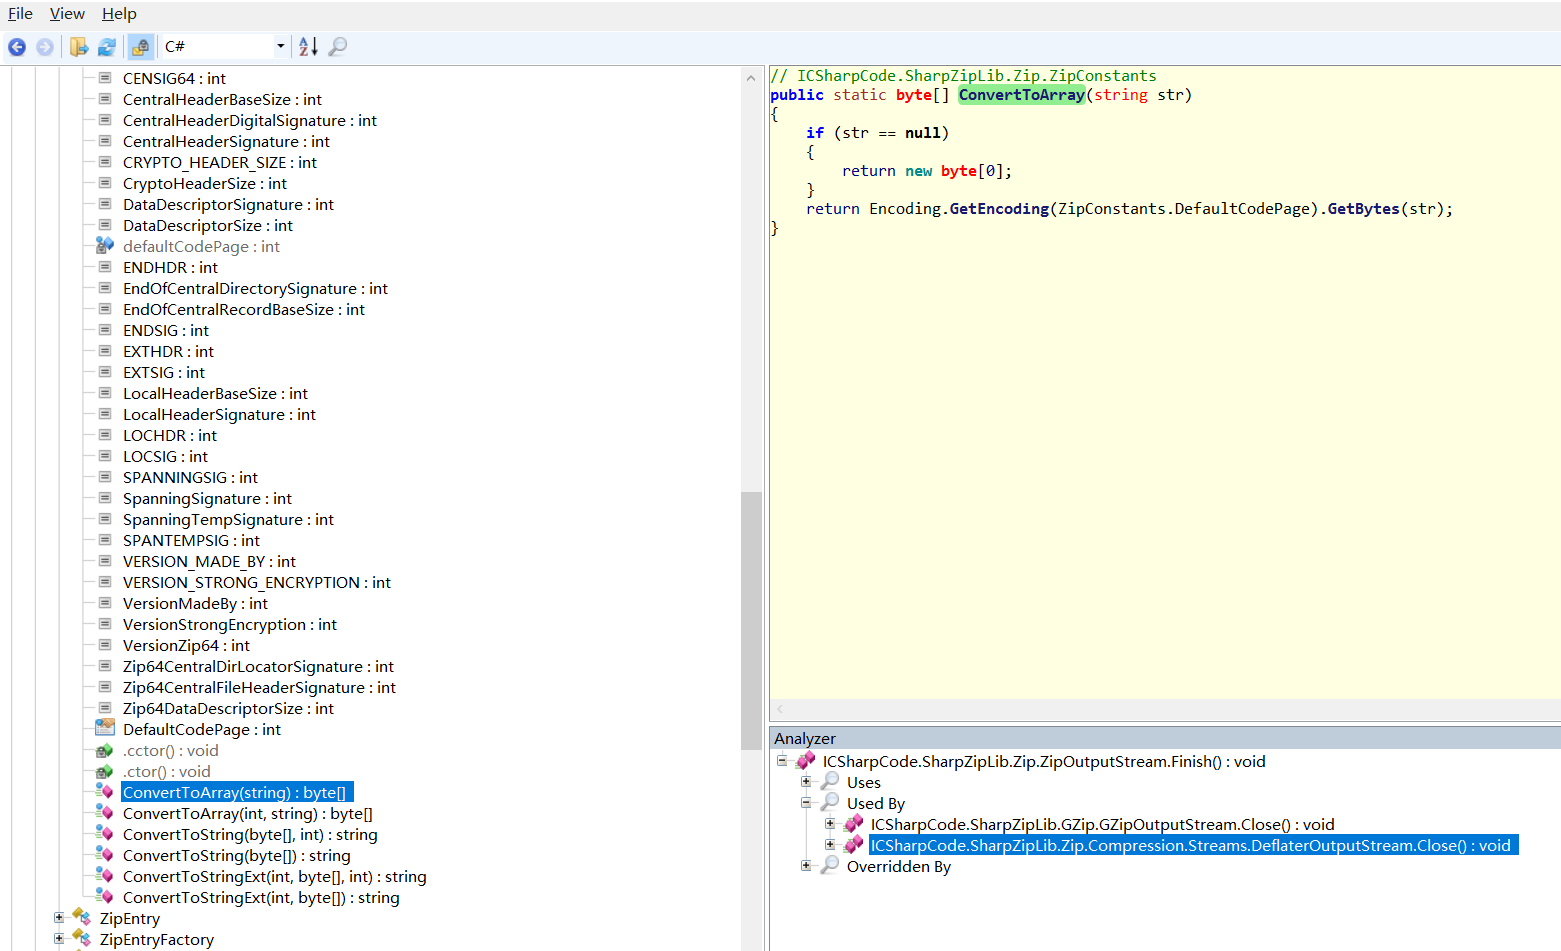Select ConvertToString(byte[], int) in the tree
Screen dimensions: 1561x951
[x=250, y=834]
